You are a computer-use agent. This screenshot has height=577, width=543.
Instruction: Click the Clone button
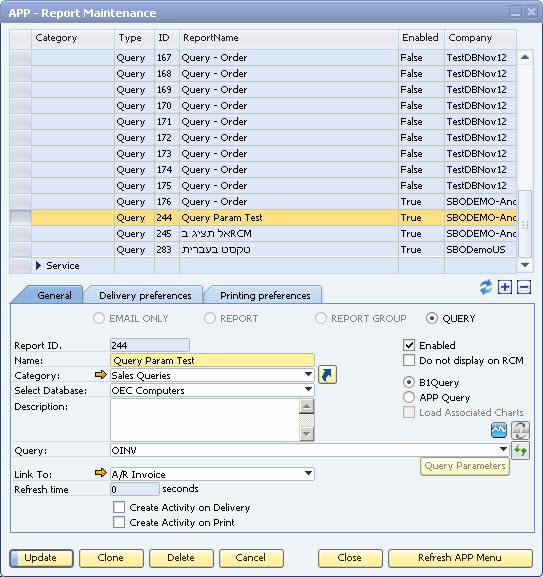111,558
